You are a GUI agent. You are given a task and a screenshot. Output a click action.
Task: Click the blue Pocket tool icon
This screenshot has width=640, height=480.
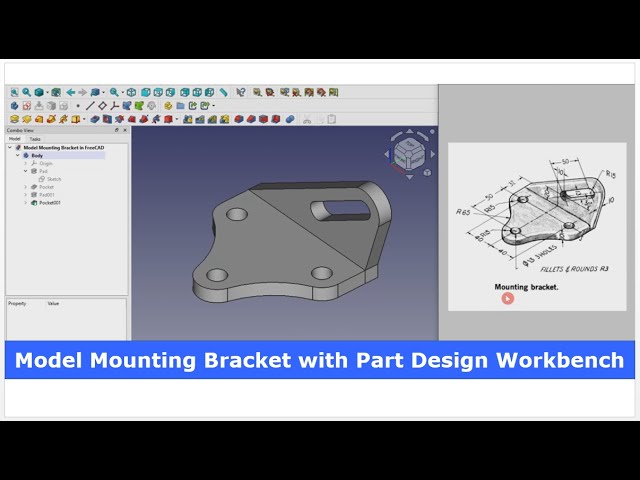coord(95,119)
